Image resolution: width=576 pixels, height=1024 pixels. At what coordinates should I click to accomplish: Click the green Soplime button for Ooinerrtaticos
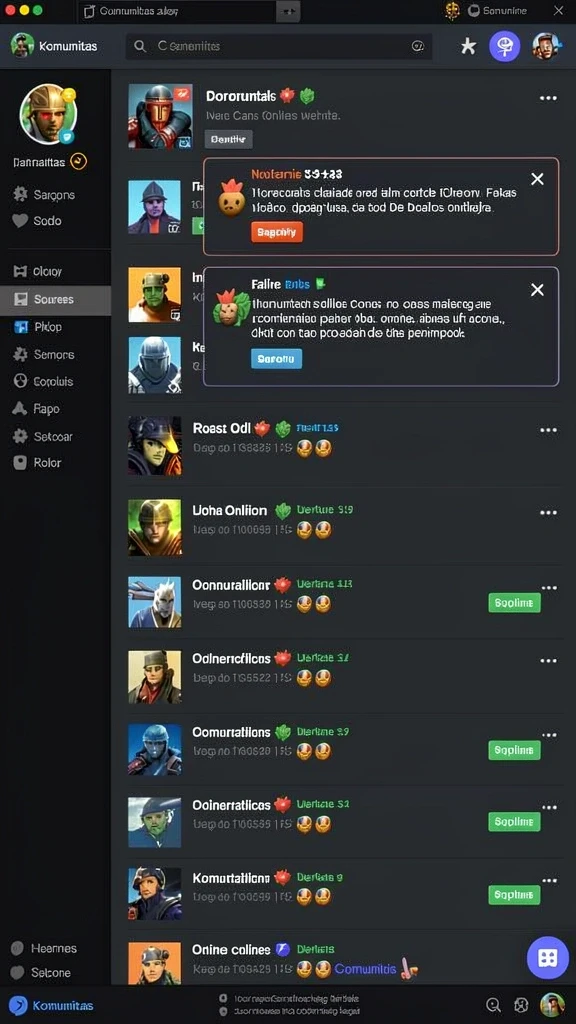(514, 822)
